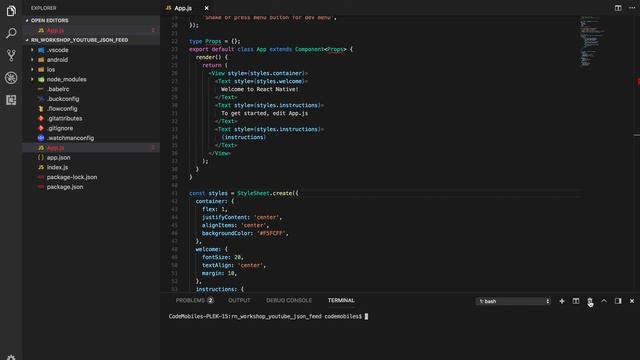The height and width of the screenshot is (360, 640).
Task: Switch to the Problems tab
Action: coord(190,300)
